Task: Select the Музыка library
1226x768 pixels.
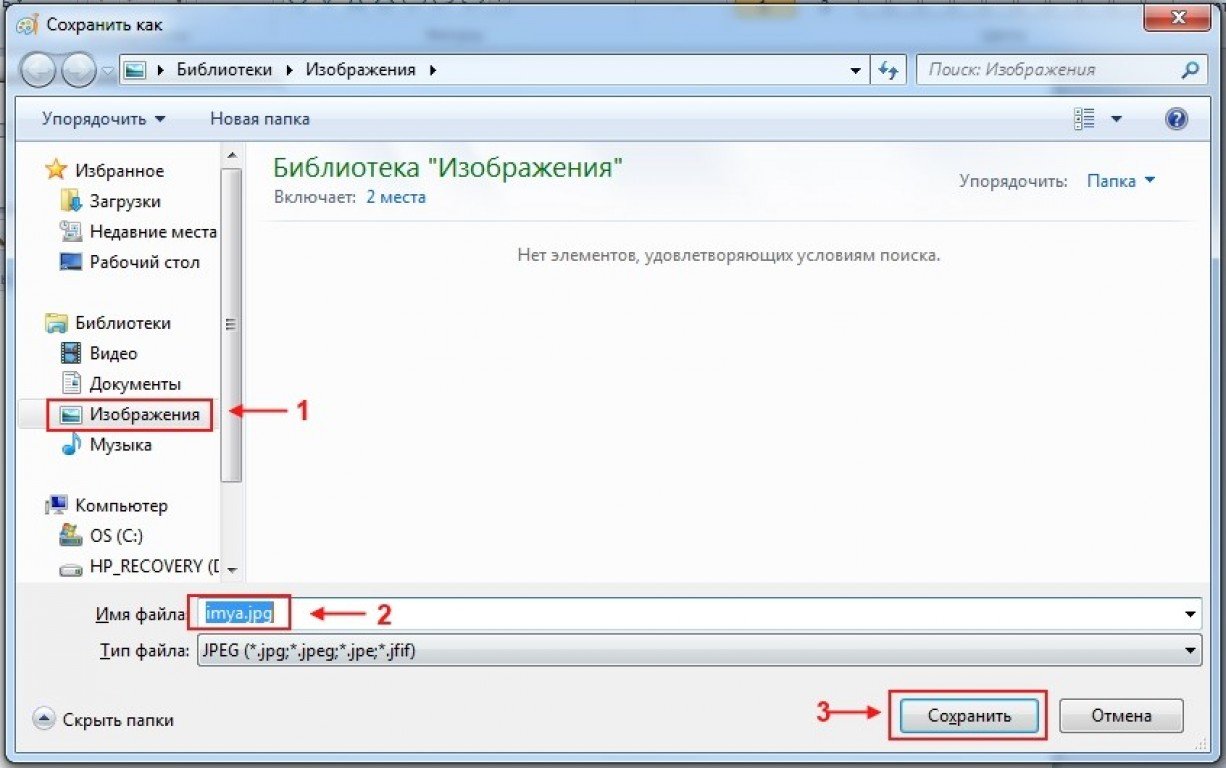Action: pos(120,445)
